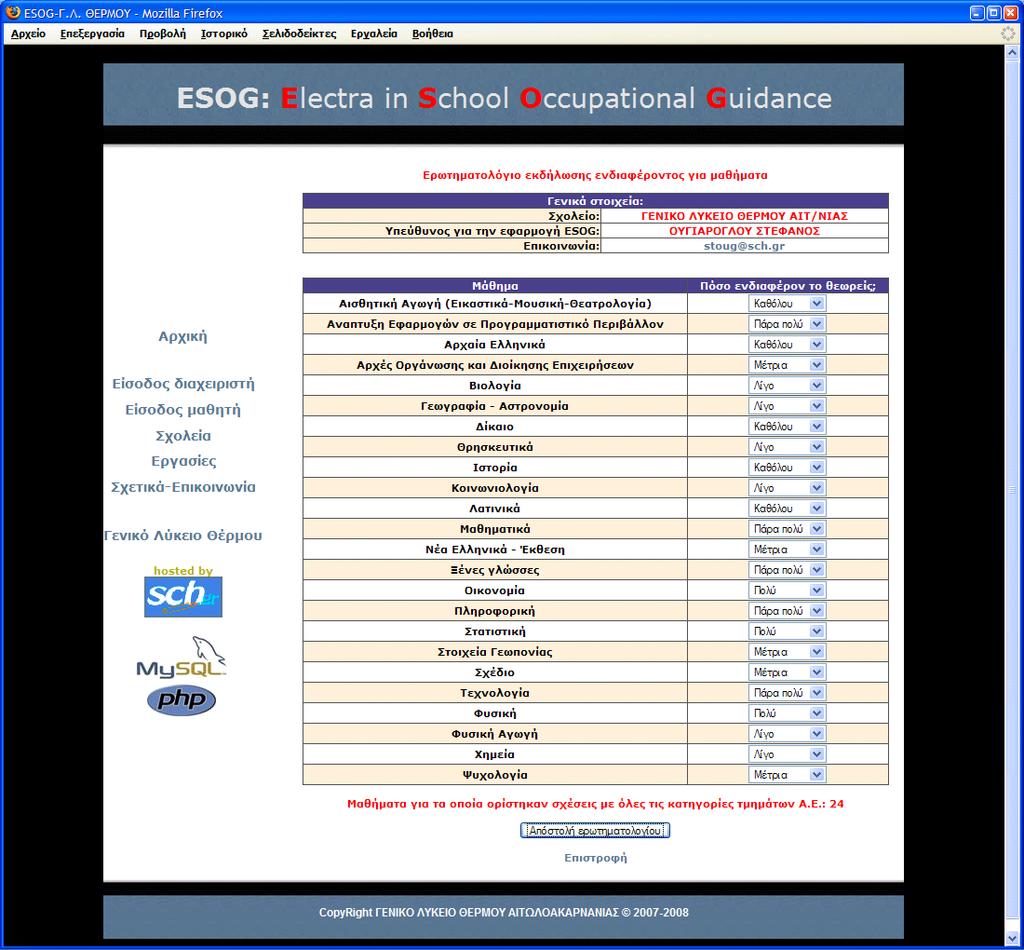Image resolution: width=1024 pixels, height=950 pixels.
Task: Open the Ιστορία interest dropdown
Action: (787, 467)
